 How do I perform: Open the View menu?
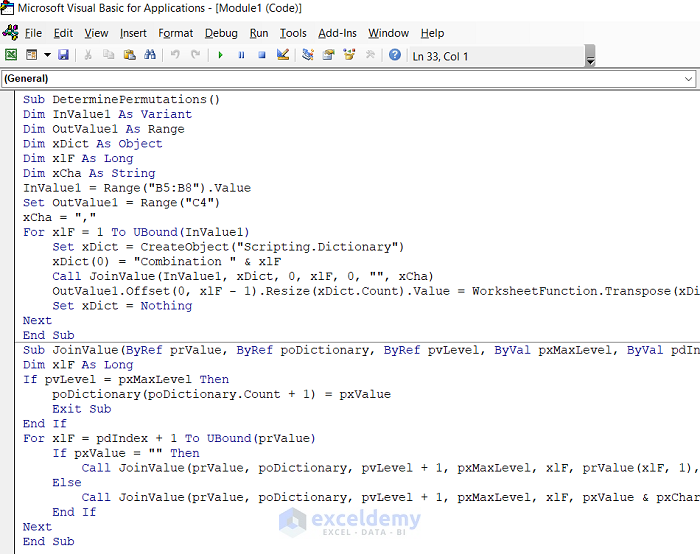(x=96, y=33)
